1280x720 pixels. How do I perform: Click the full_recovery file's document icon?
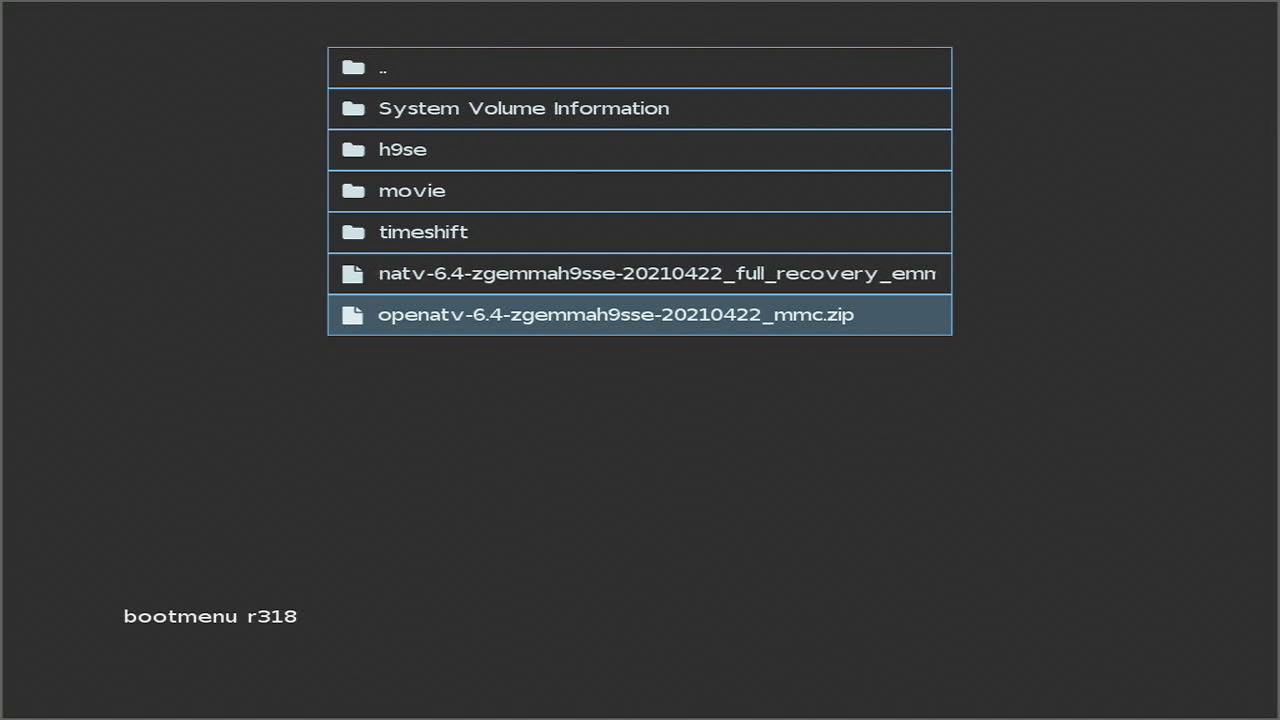pyautogui.click(x=353, y=274)
